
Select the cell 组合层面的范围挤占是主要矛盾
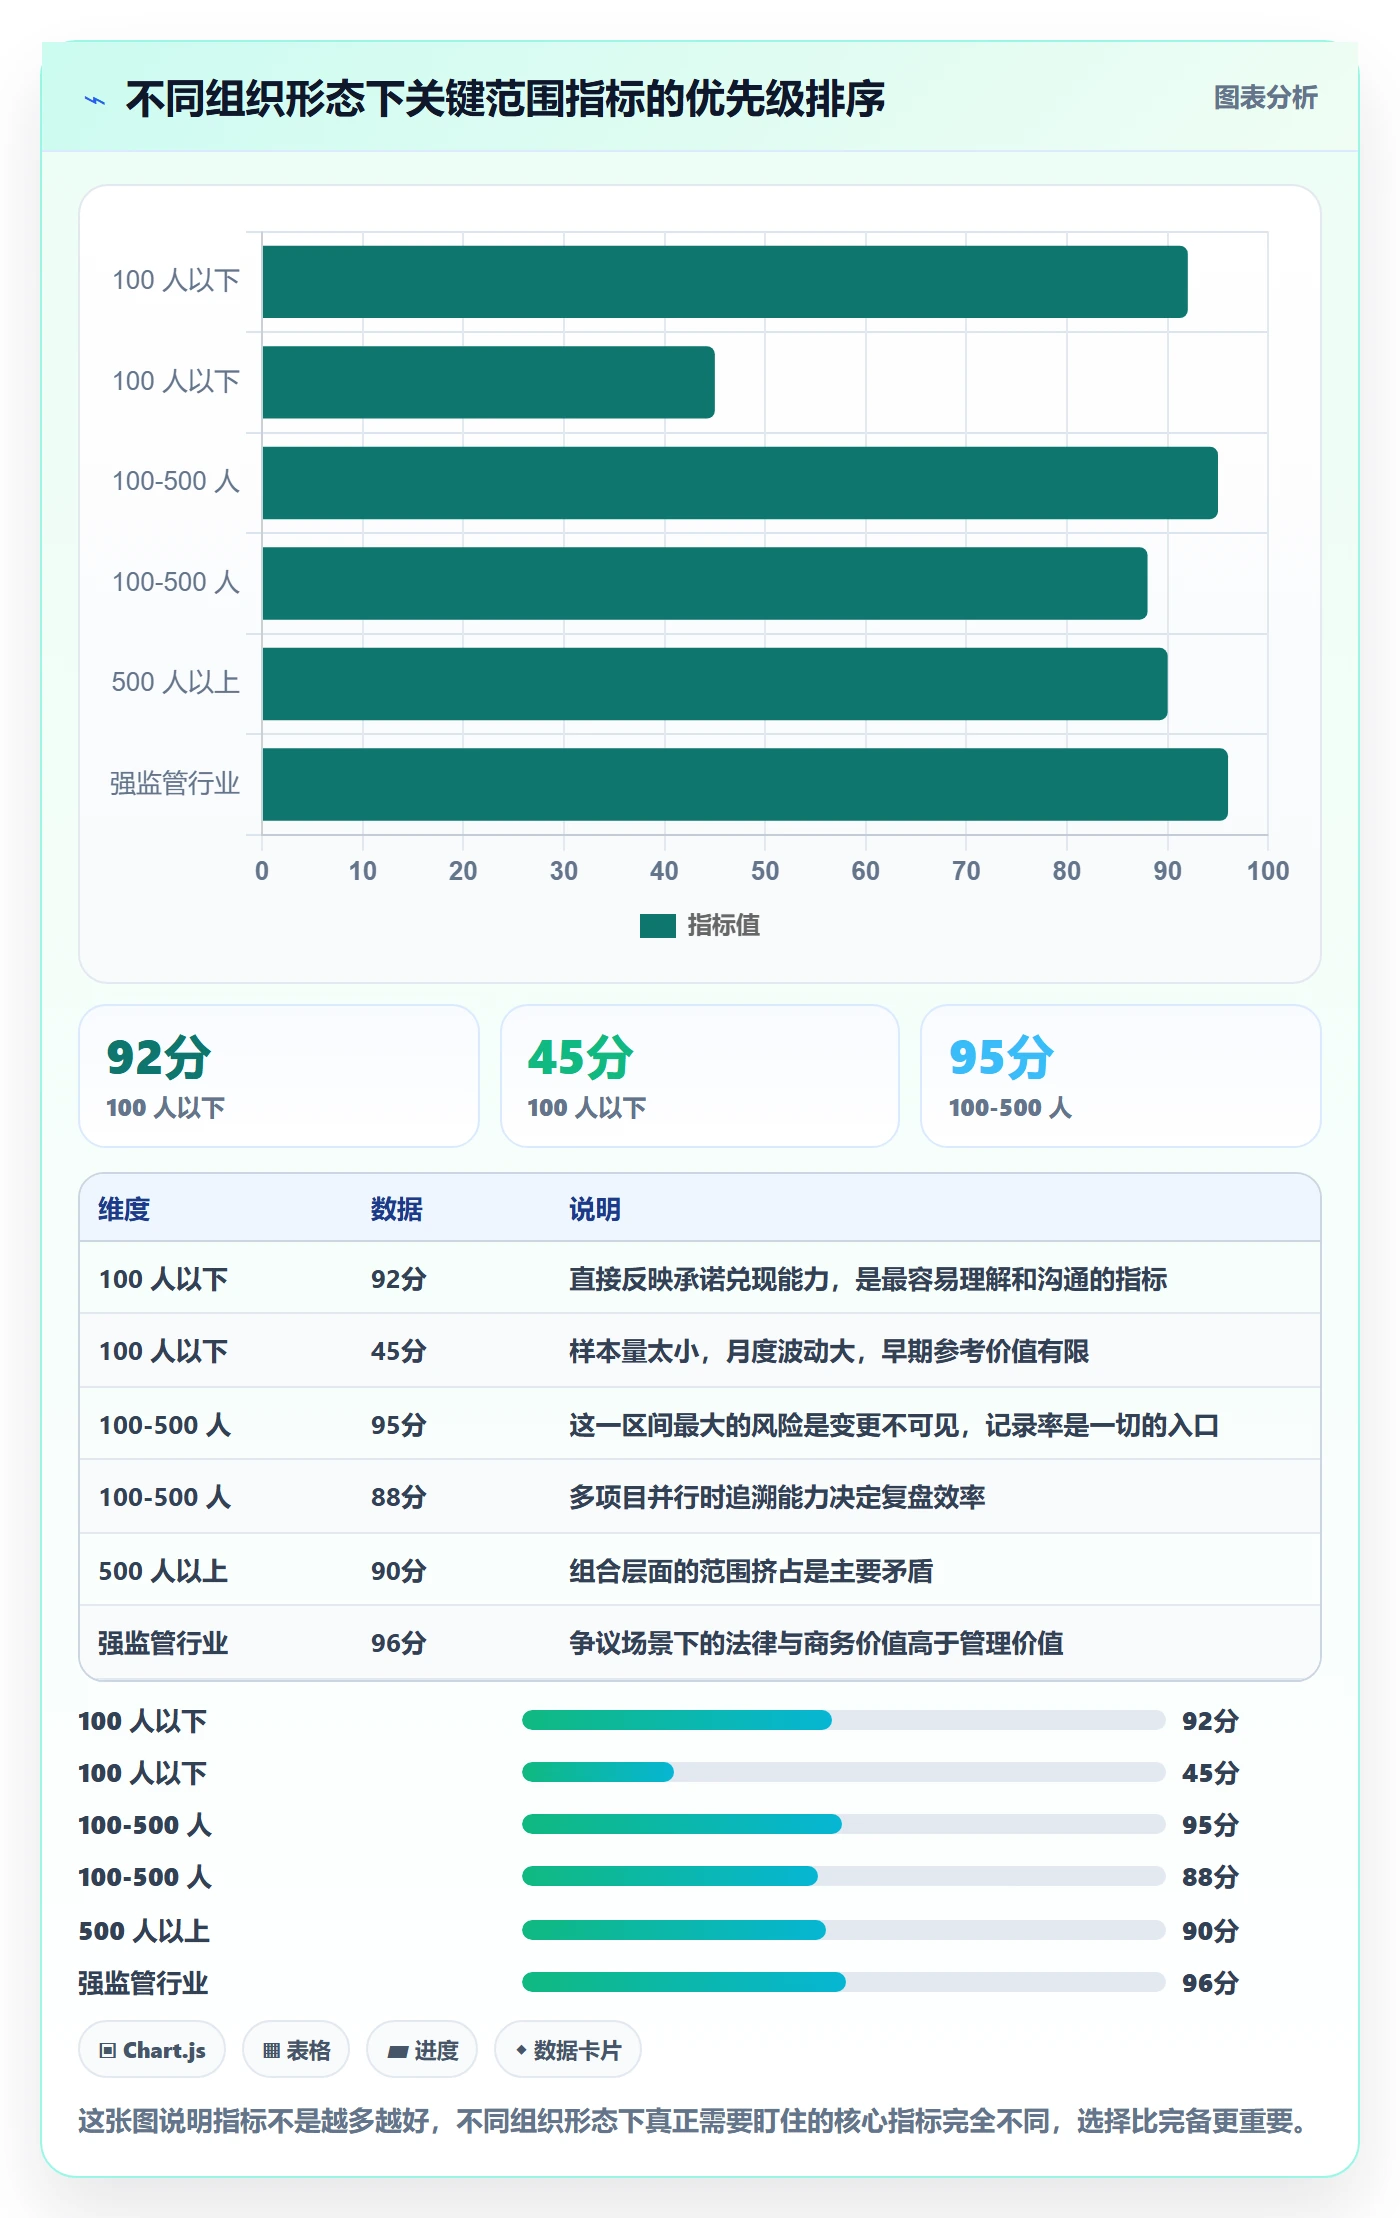coord(751,1571)
